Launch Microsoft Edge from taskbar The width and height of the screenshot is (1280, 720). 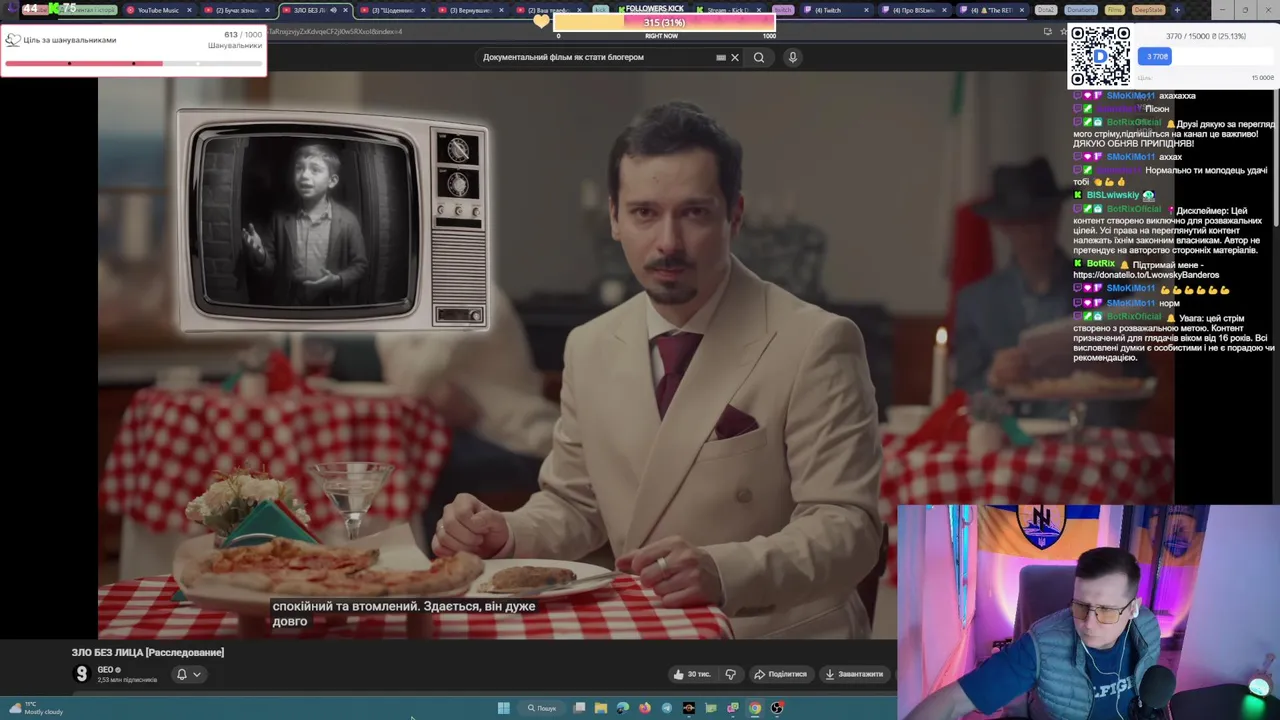click(x=623, y=708)
